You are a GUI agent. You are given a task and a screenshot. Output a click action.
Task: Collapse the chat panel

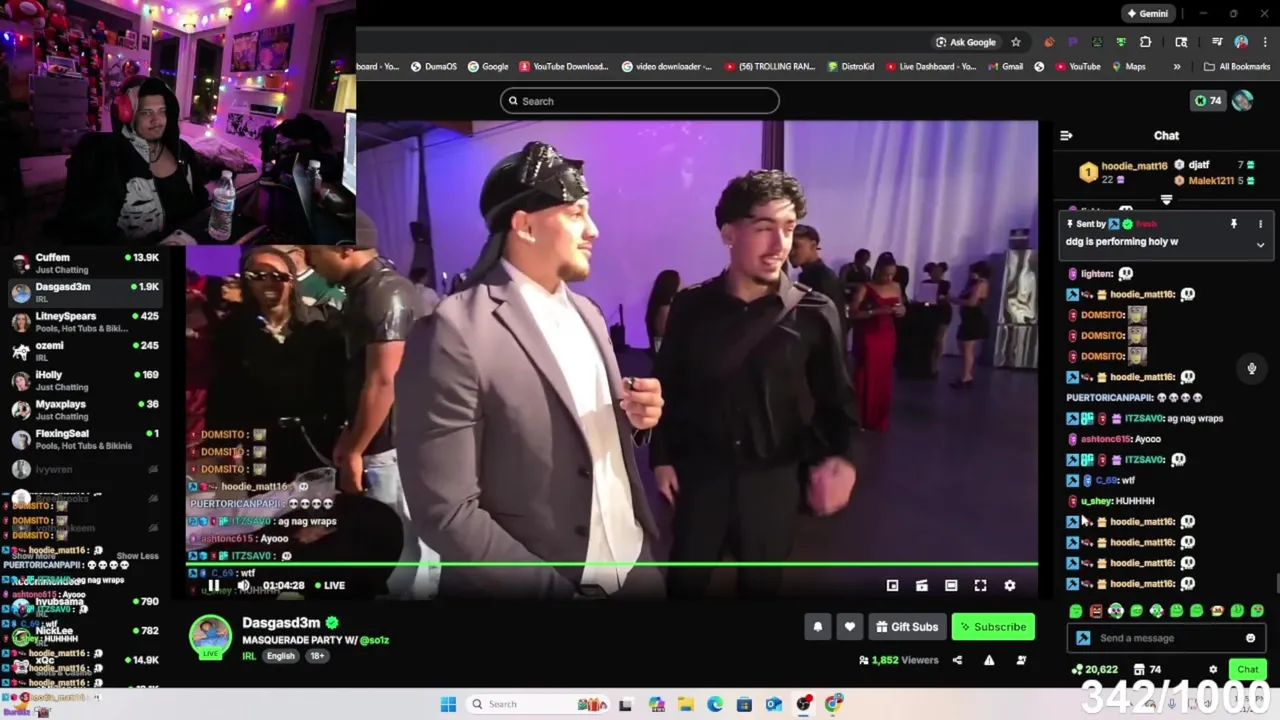coord(1066,135)
